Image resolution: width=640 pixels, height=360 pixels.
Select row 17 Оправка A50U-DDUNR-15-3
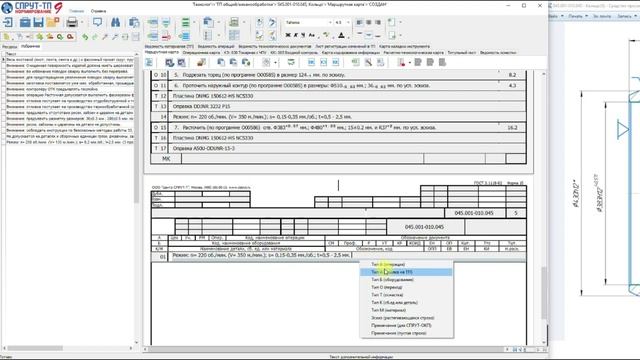338,148
